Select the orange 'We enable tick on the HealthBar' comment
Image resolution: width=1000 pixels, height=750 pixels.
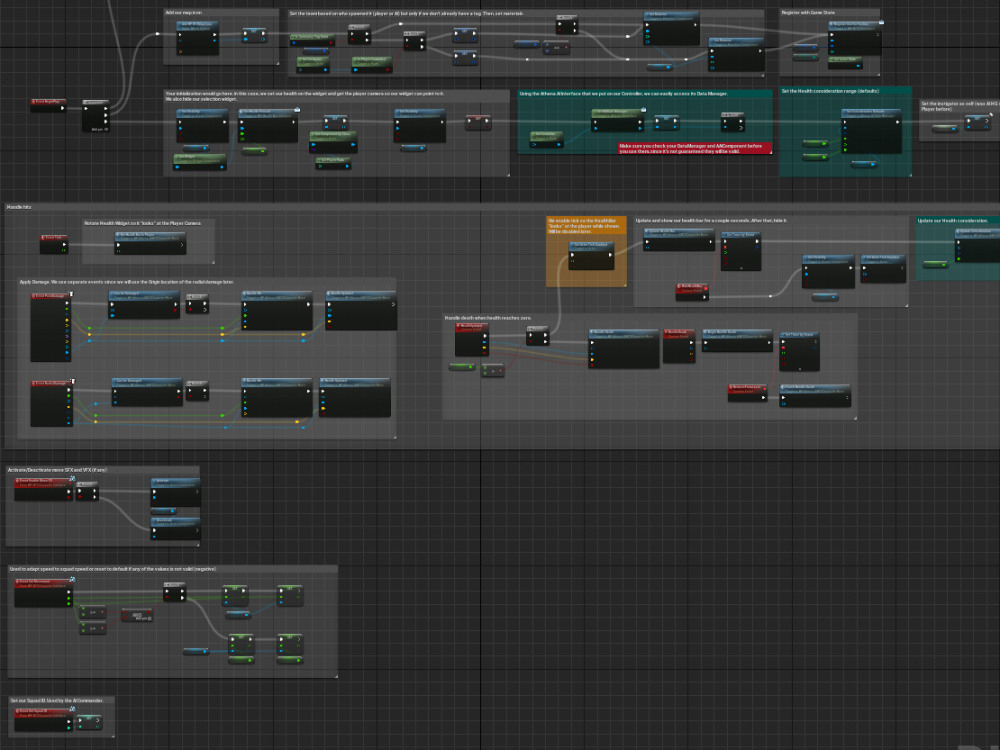(584, 226)
